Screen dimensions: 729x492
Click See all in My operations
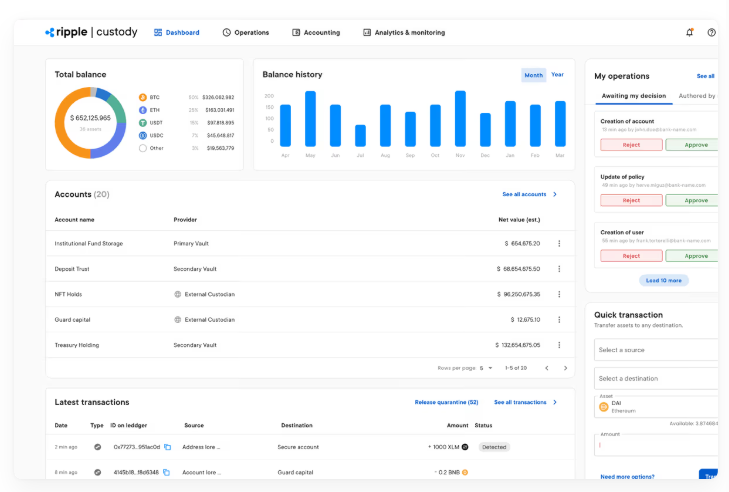coord(705,76)
